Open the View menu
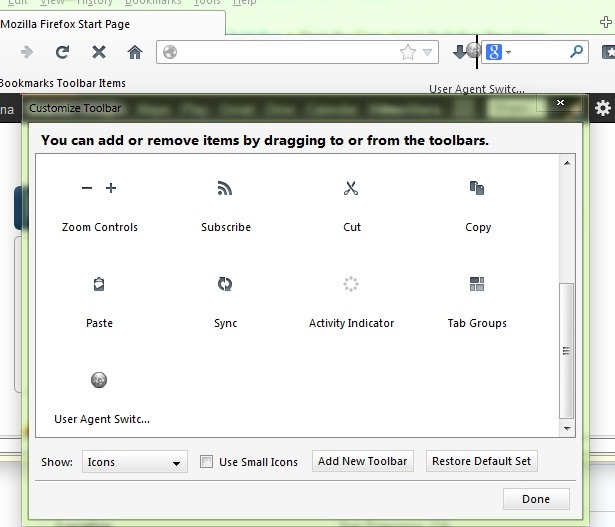615x527 pixels. (x=52, y=2)
